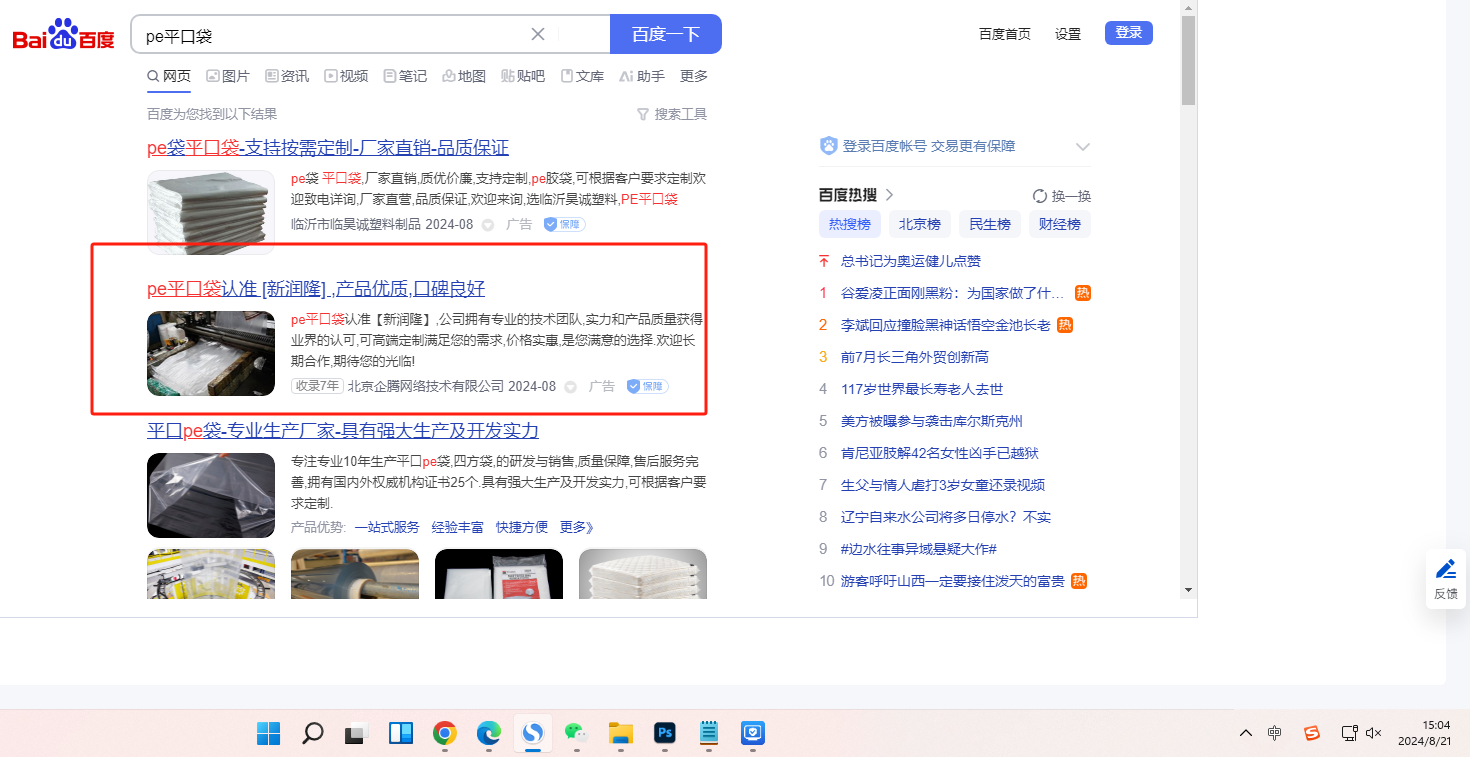Show hidden system tray icons

point(1245,733)
